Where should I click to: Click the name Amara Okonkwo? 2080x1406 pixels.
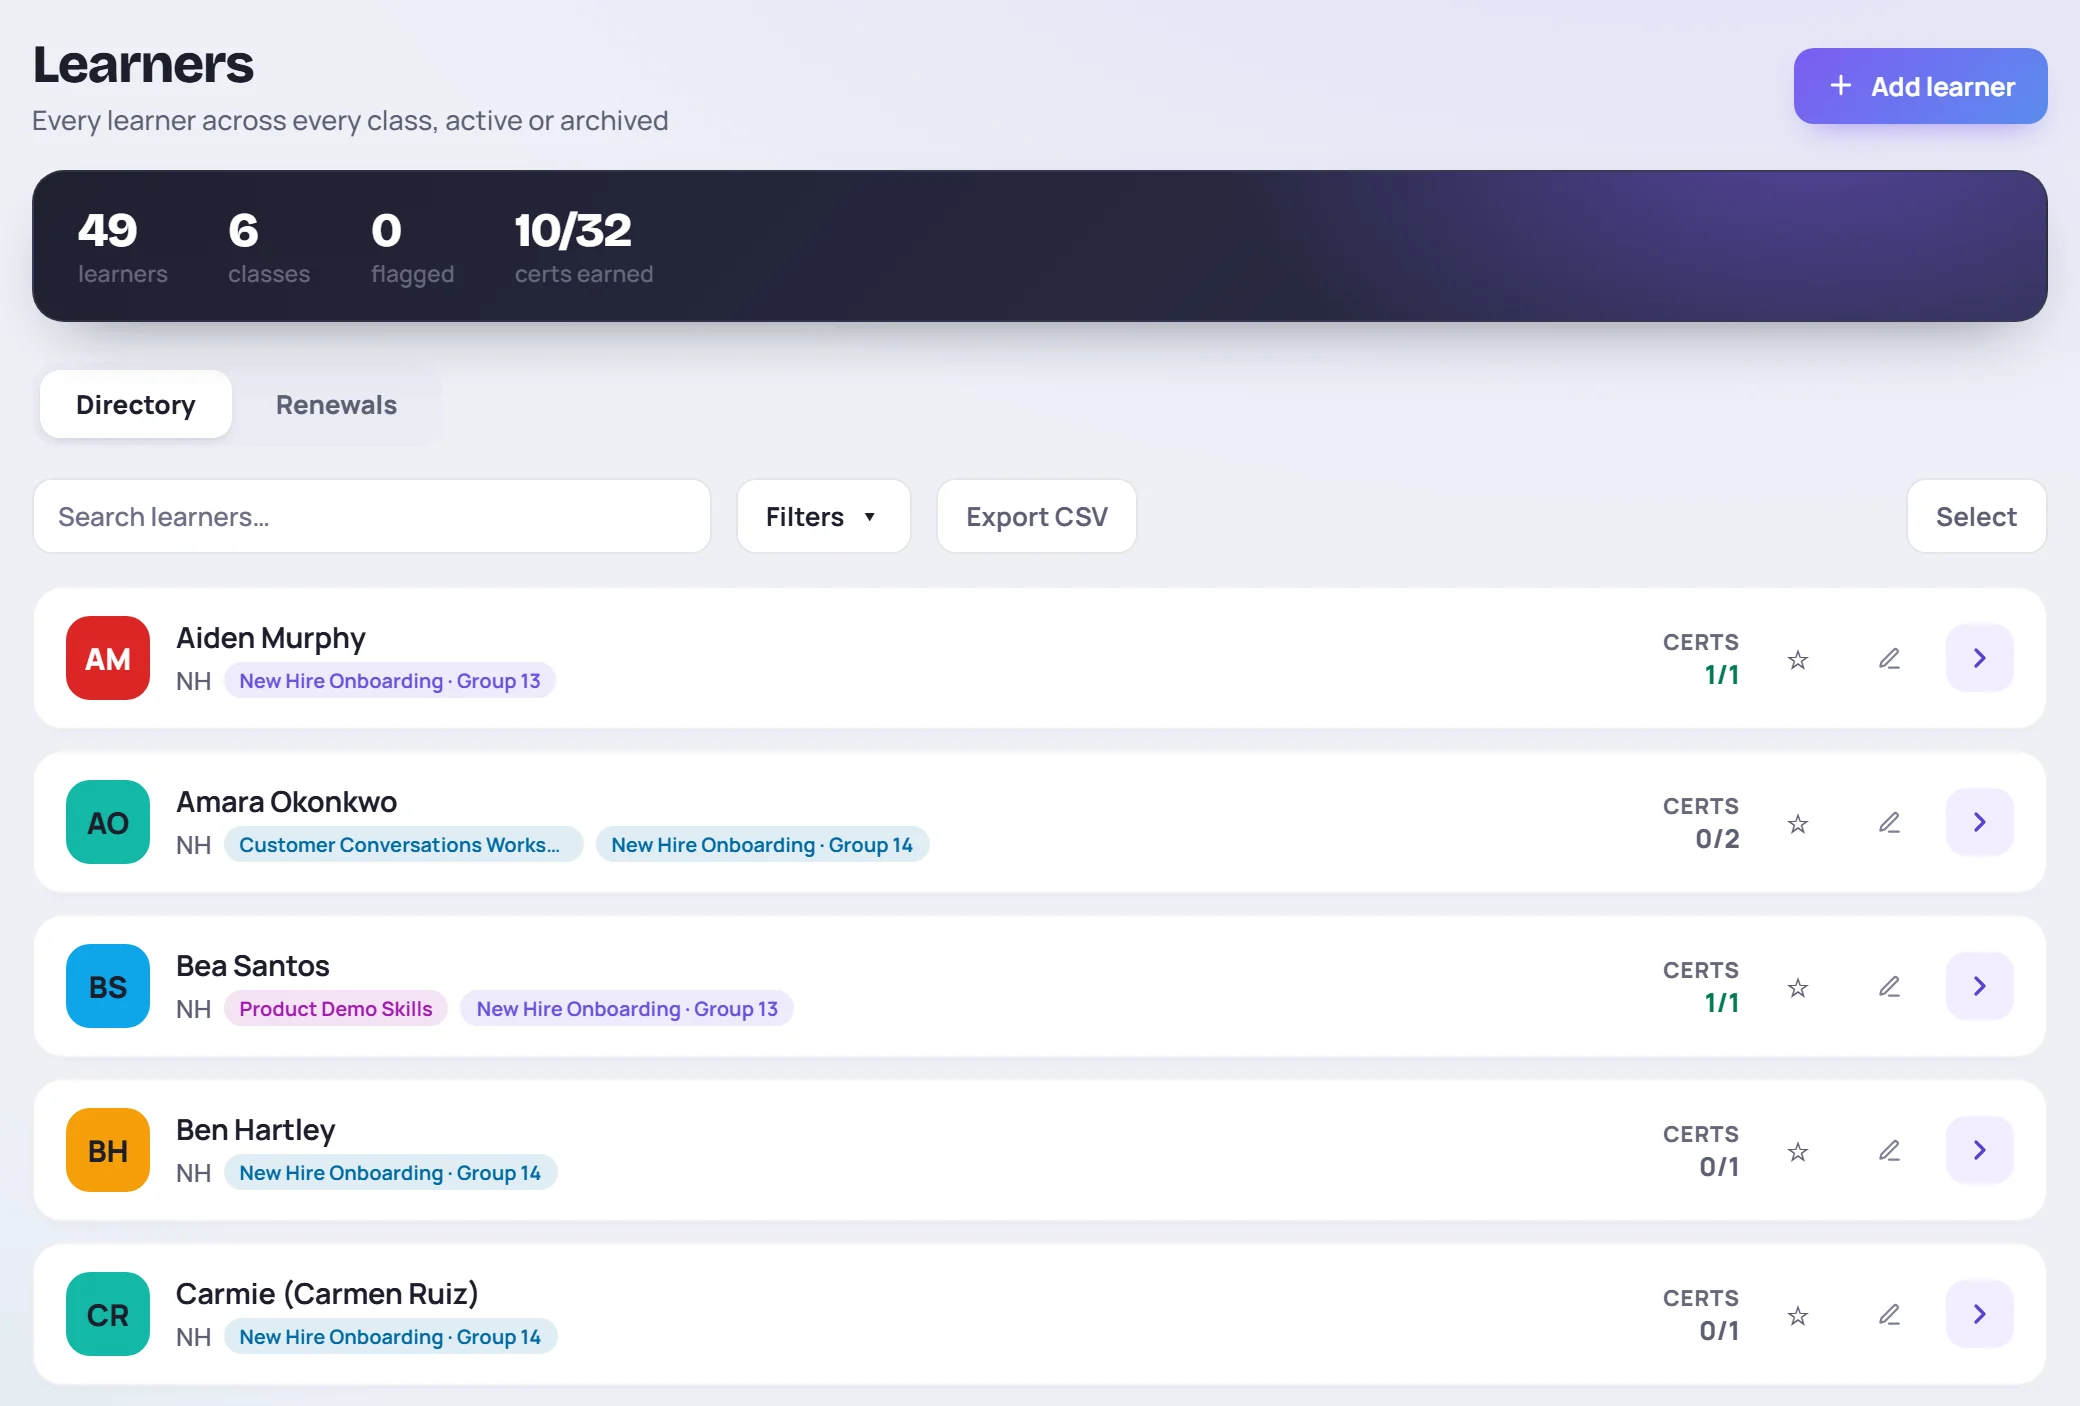(x=287, y=802)
